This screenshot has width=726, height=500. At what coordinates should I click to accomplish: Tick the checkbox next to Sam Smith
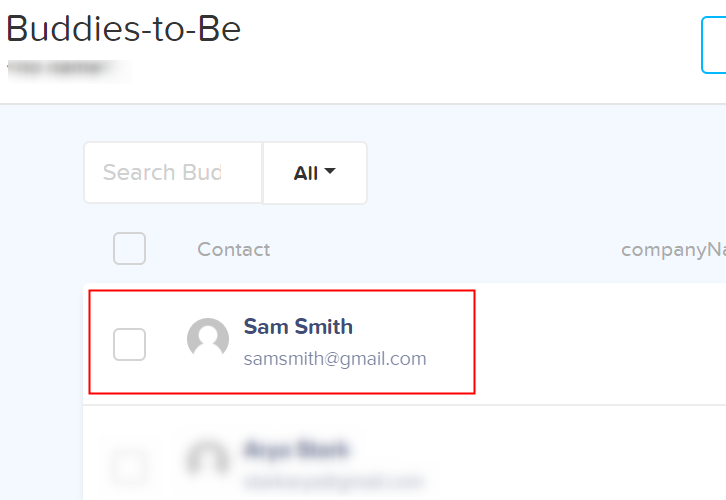129,344
